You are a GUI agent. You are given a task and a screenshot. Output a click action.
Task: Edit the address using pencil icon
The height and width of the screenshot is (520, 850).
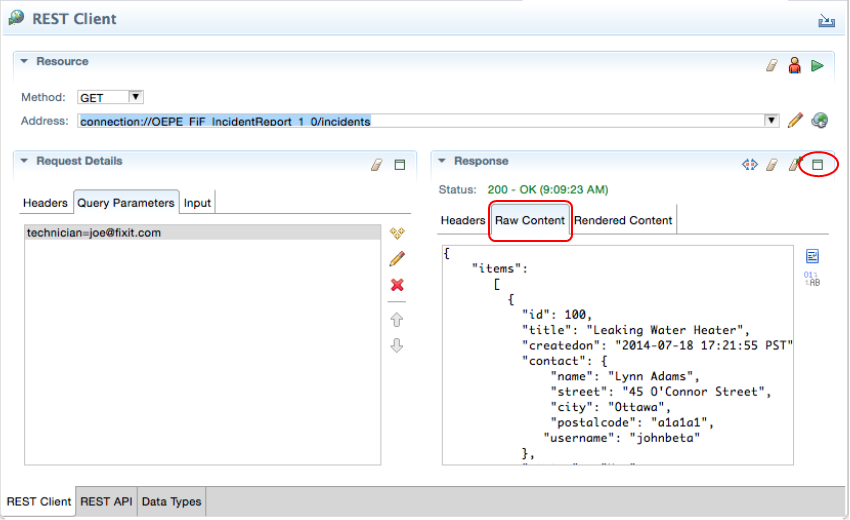pos(795,120)
